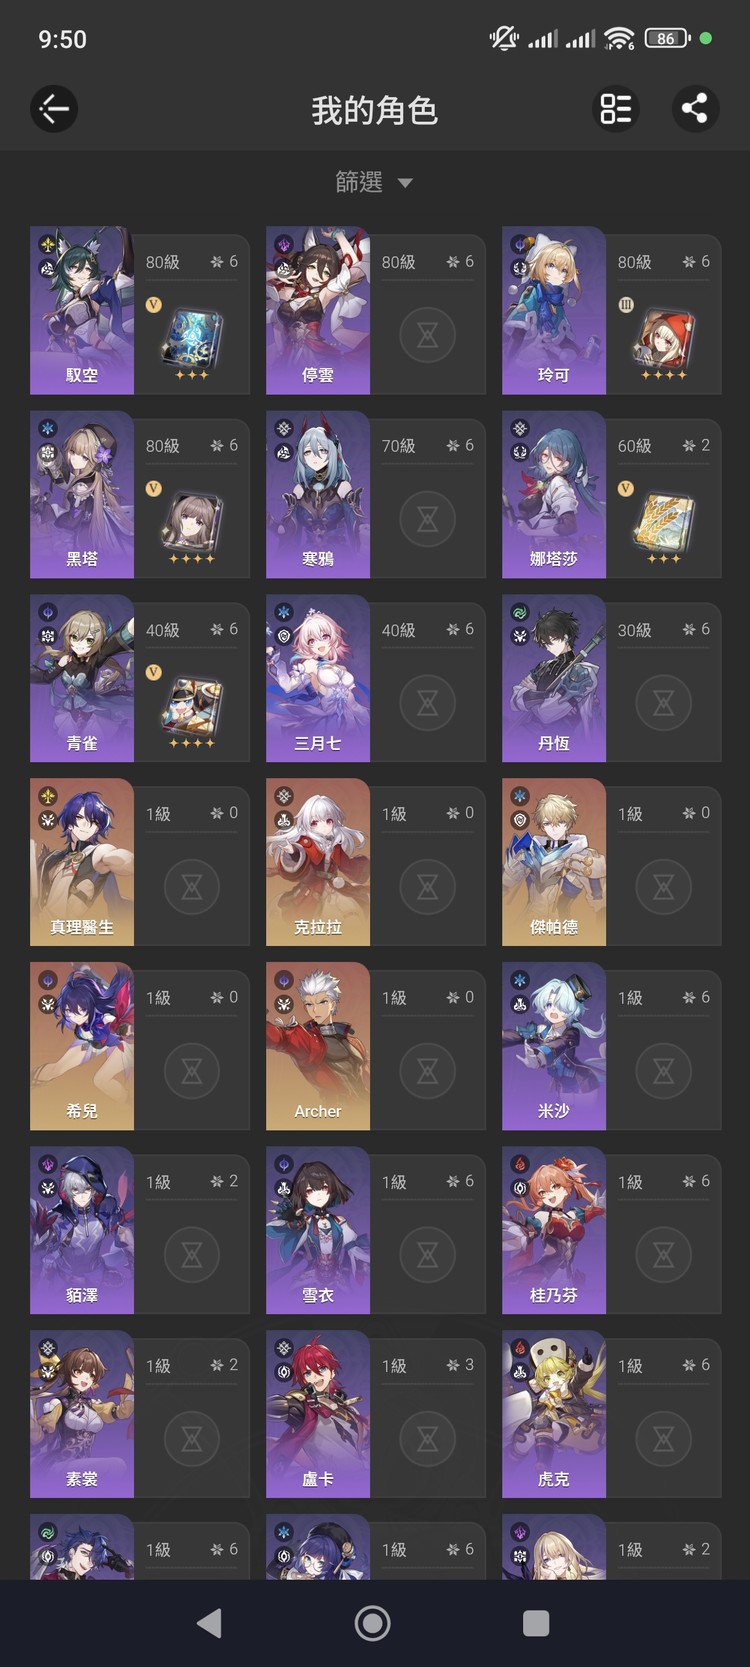Click the filter dropdown arrow
This screenshot has height=1667, width=750.
click(405, 183)
